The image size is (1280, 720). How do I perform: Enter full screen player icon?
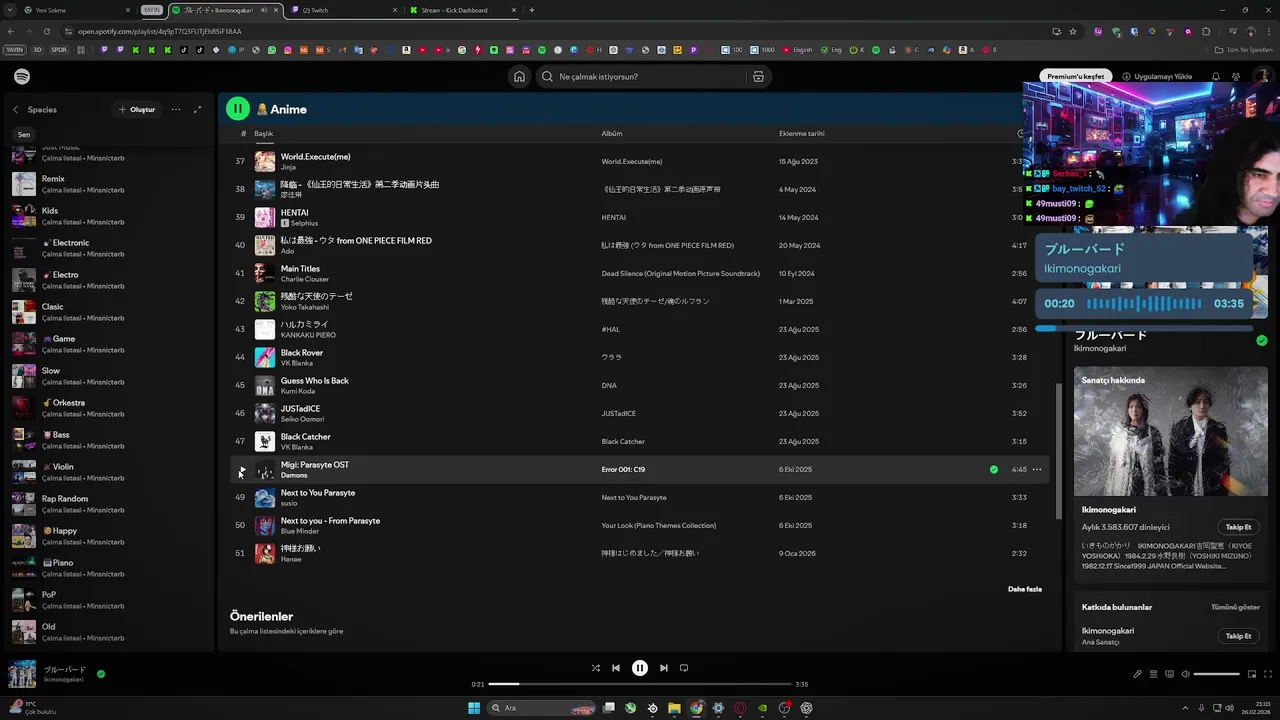point(1267,674)
